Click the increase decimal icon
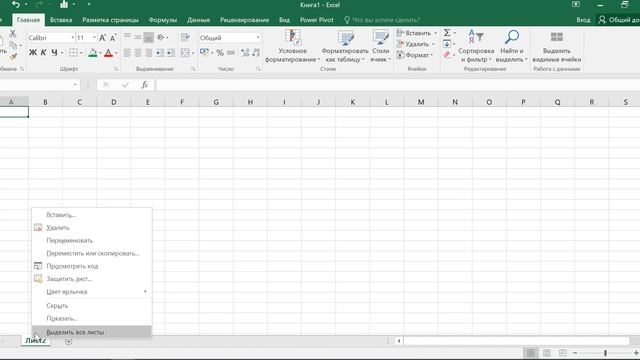Image resolution: width=640 pixels, height=360 pixels. click(245, 53)
